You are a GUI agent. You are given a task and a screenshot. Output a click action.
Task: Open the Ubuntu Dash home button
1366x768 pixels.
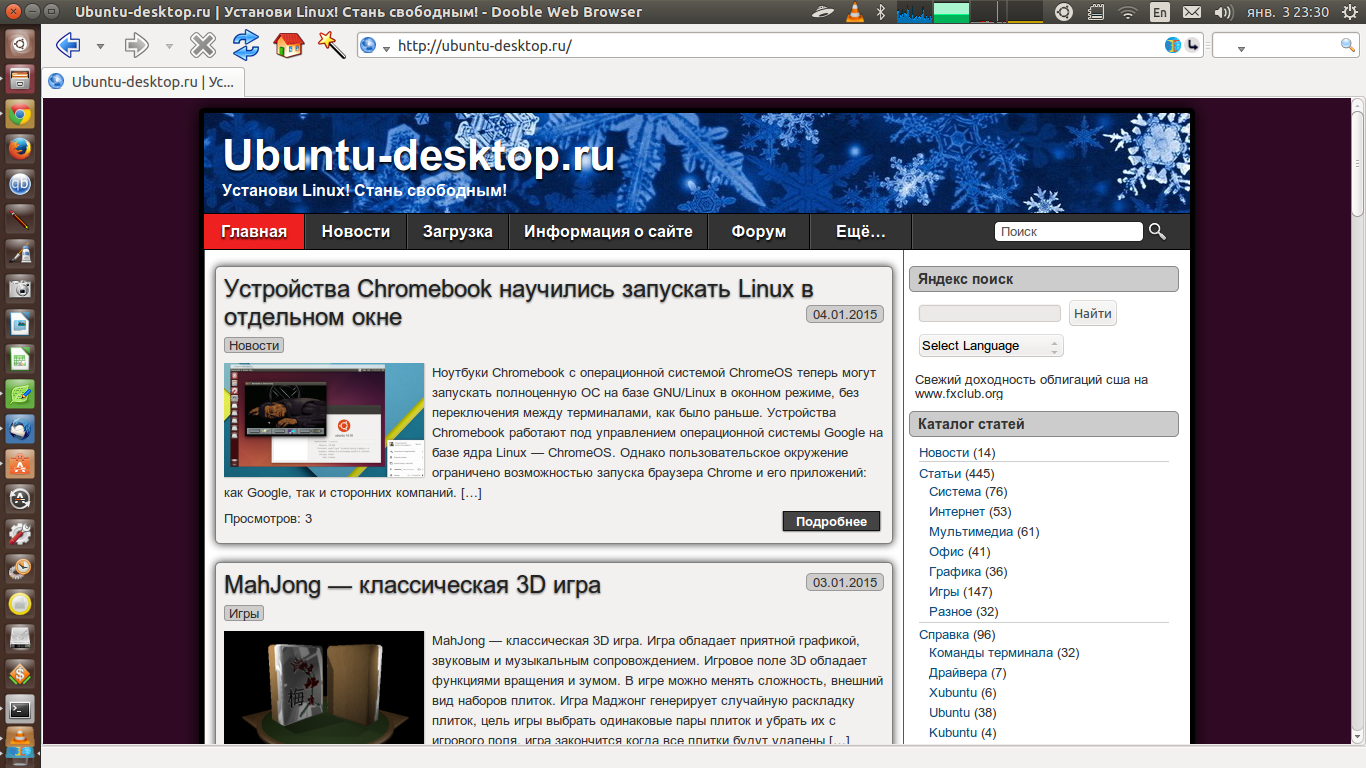20,44
